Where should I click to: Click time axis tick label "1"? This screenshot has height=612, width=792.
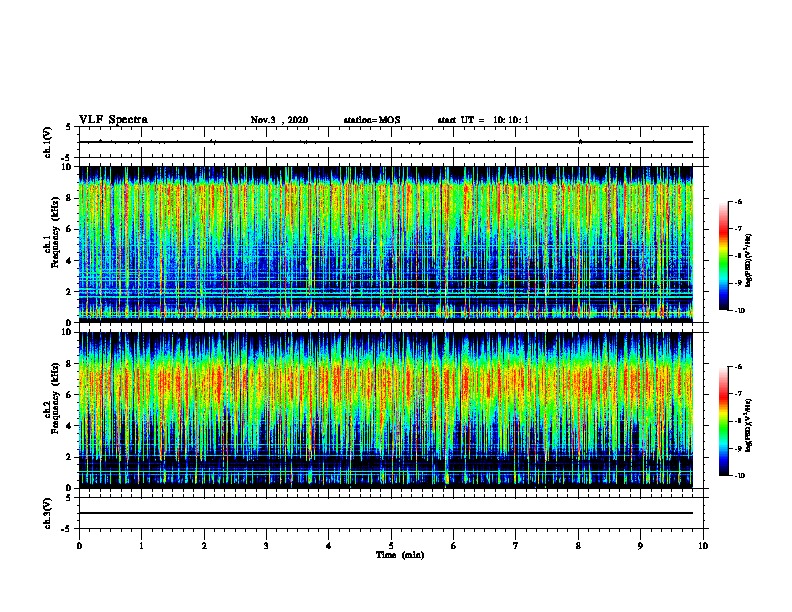point(141,546)
